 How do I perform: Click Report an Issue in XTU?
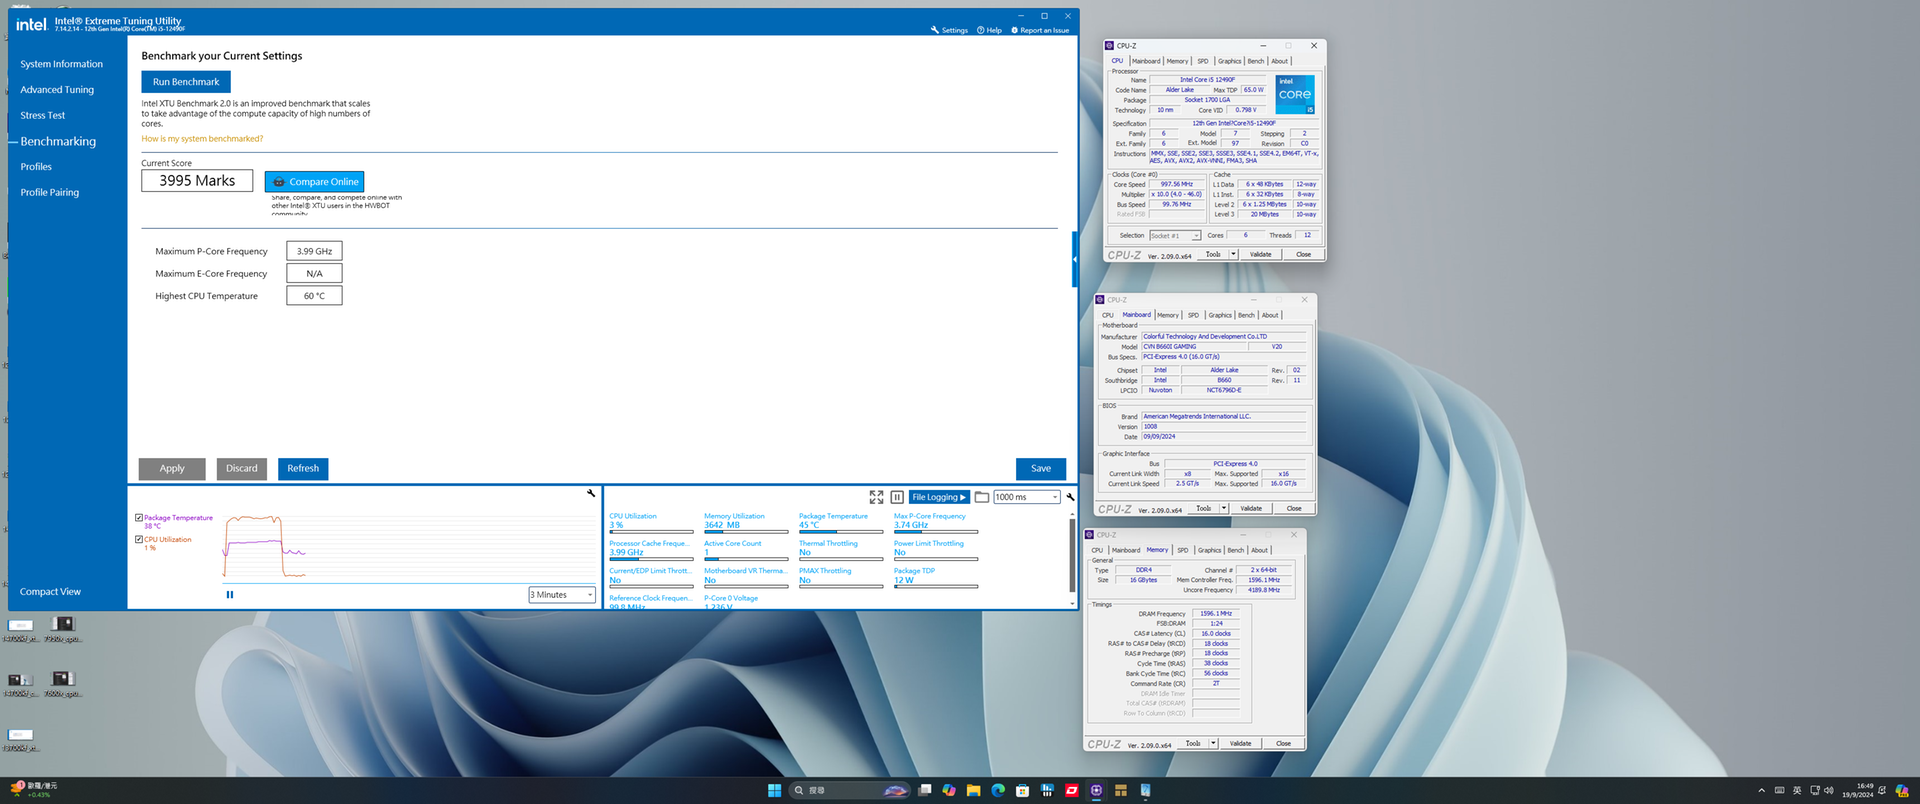click(x=1040, y=30)
